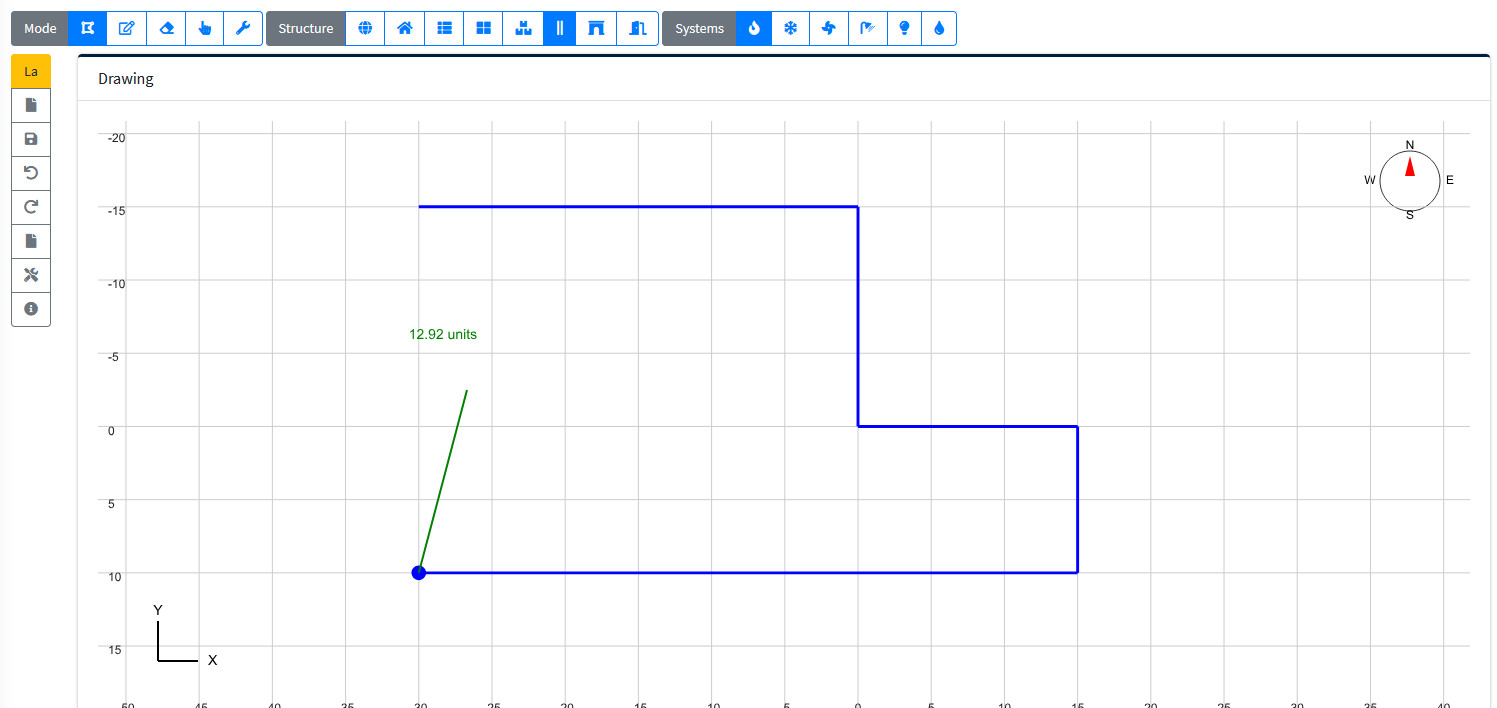
Task: Activate the eraser mode
Action: [x=166, y=28]
